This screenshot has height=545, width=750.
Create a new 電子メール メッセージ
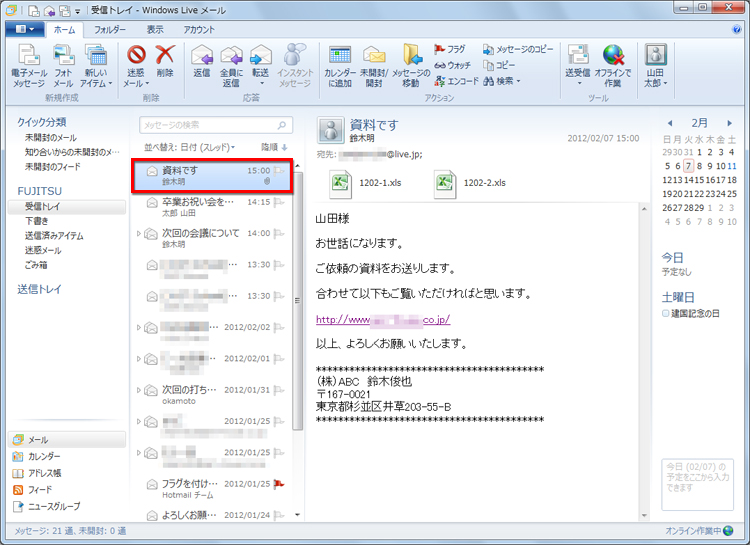[29, 66]
